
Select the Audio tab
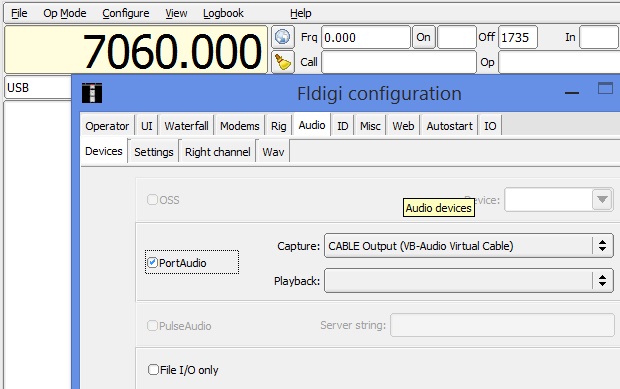tap(312, 125)
